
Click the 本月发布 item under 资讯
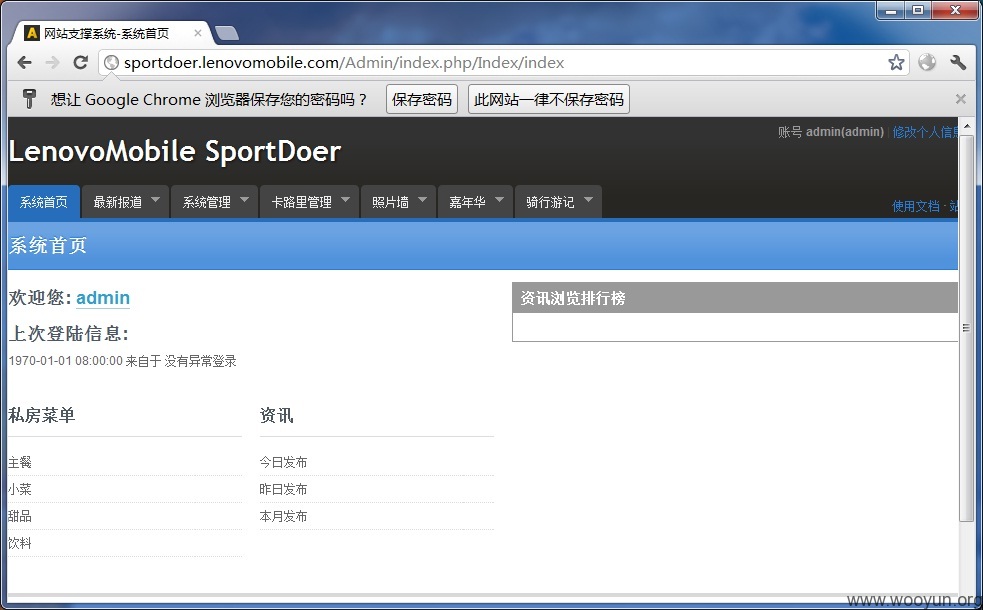(283, 516)
